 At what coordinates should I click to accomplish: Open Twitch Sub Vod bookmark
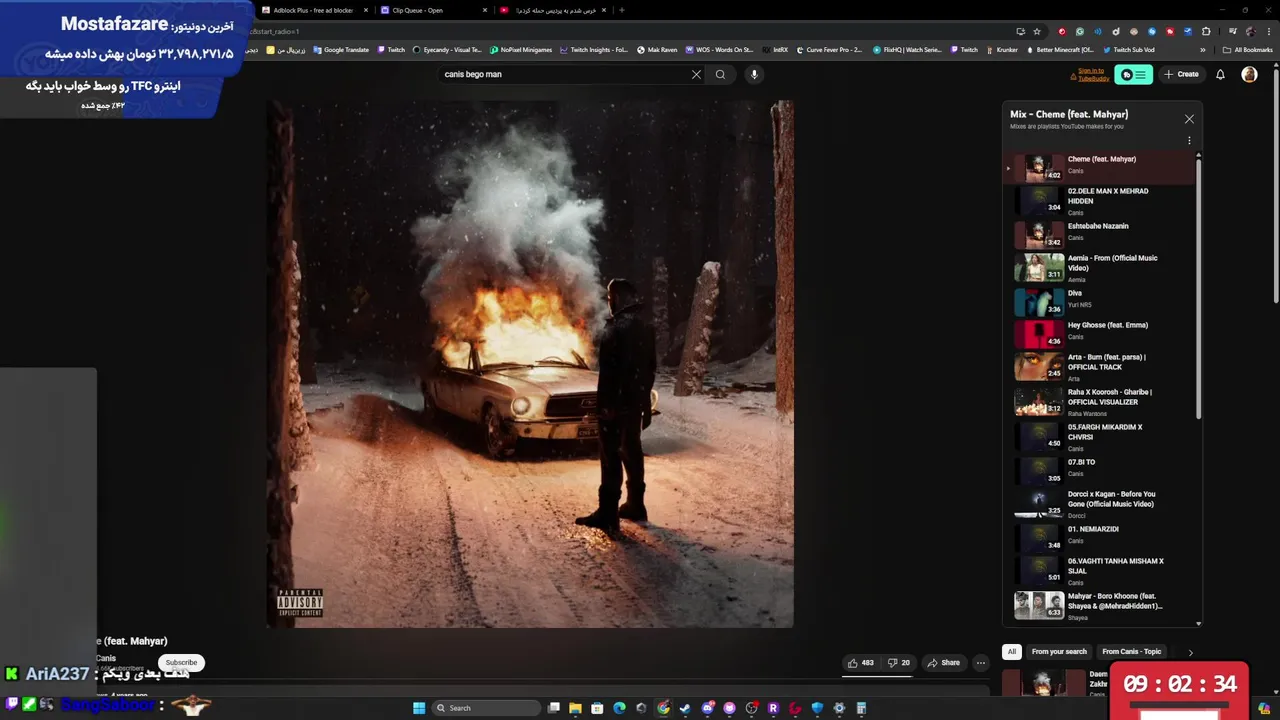pos(1128,50)
